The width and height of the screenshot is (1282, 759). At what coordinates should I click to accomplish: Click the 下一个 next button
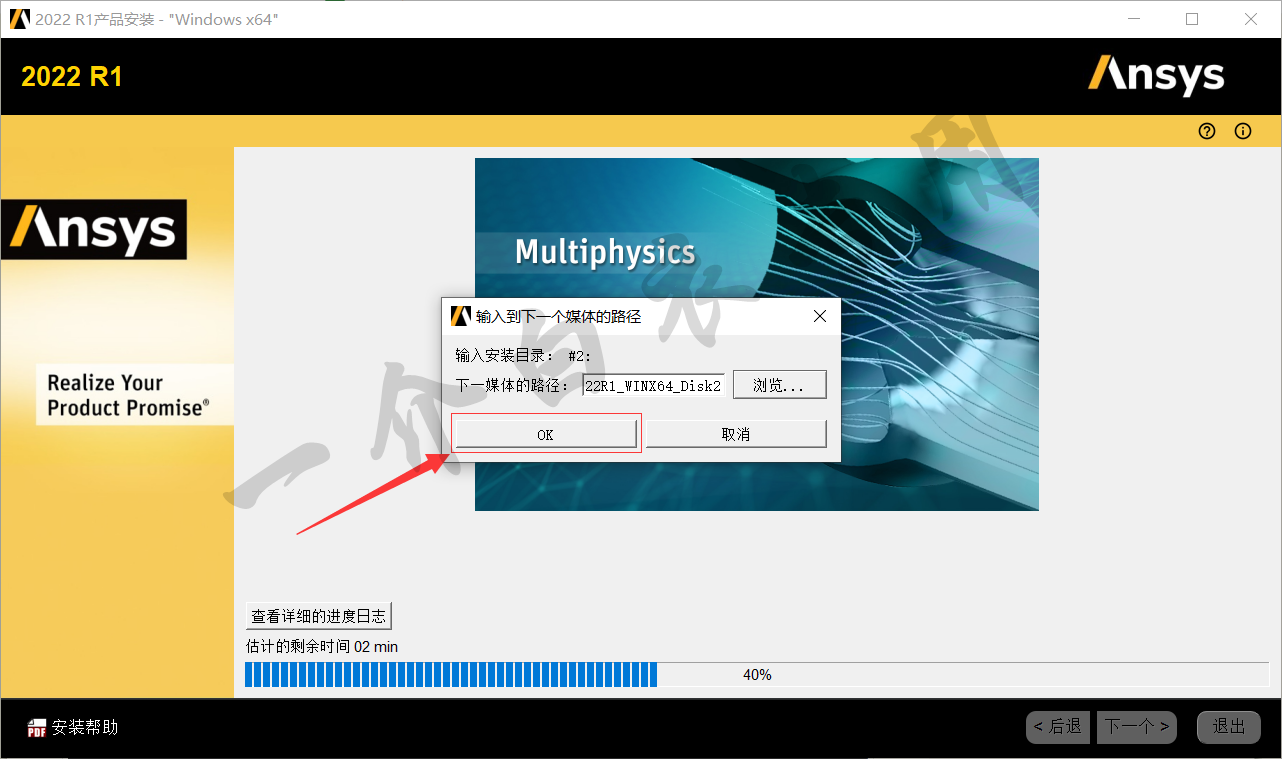click(1136, 727)
